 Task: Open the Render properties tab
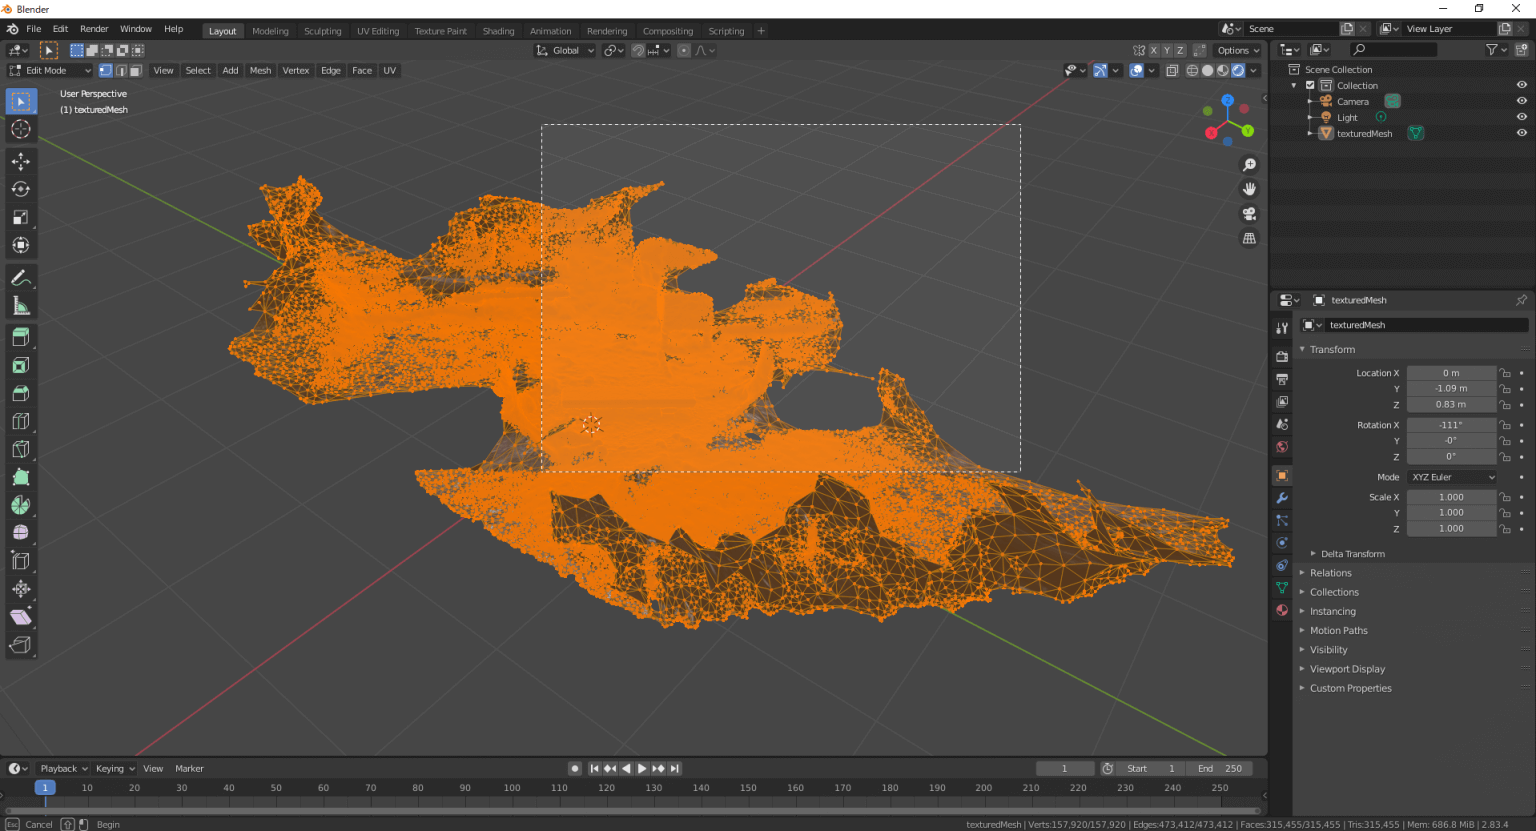click(x=1281, y=355)
